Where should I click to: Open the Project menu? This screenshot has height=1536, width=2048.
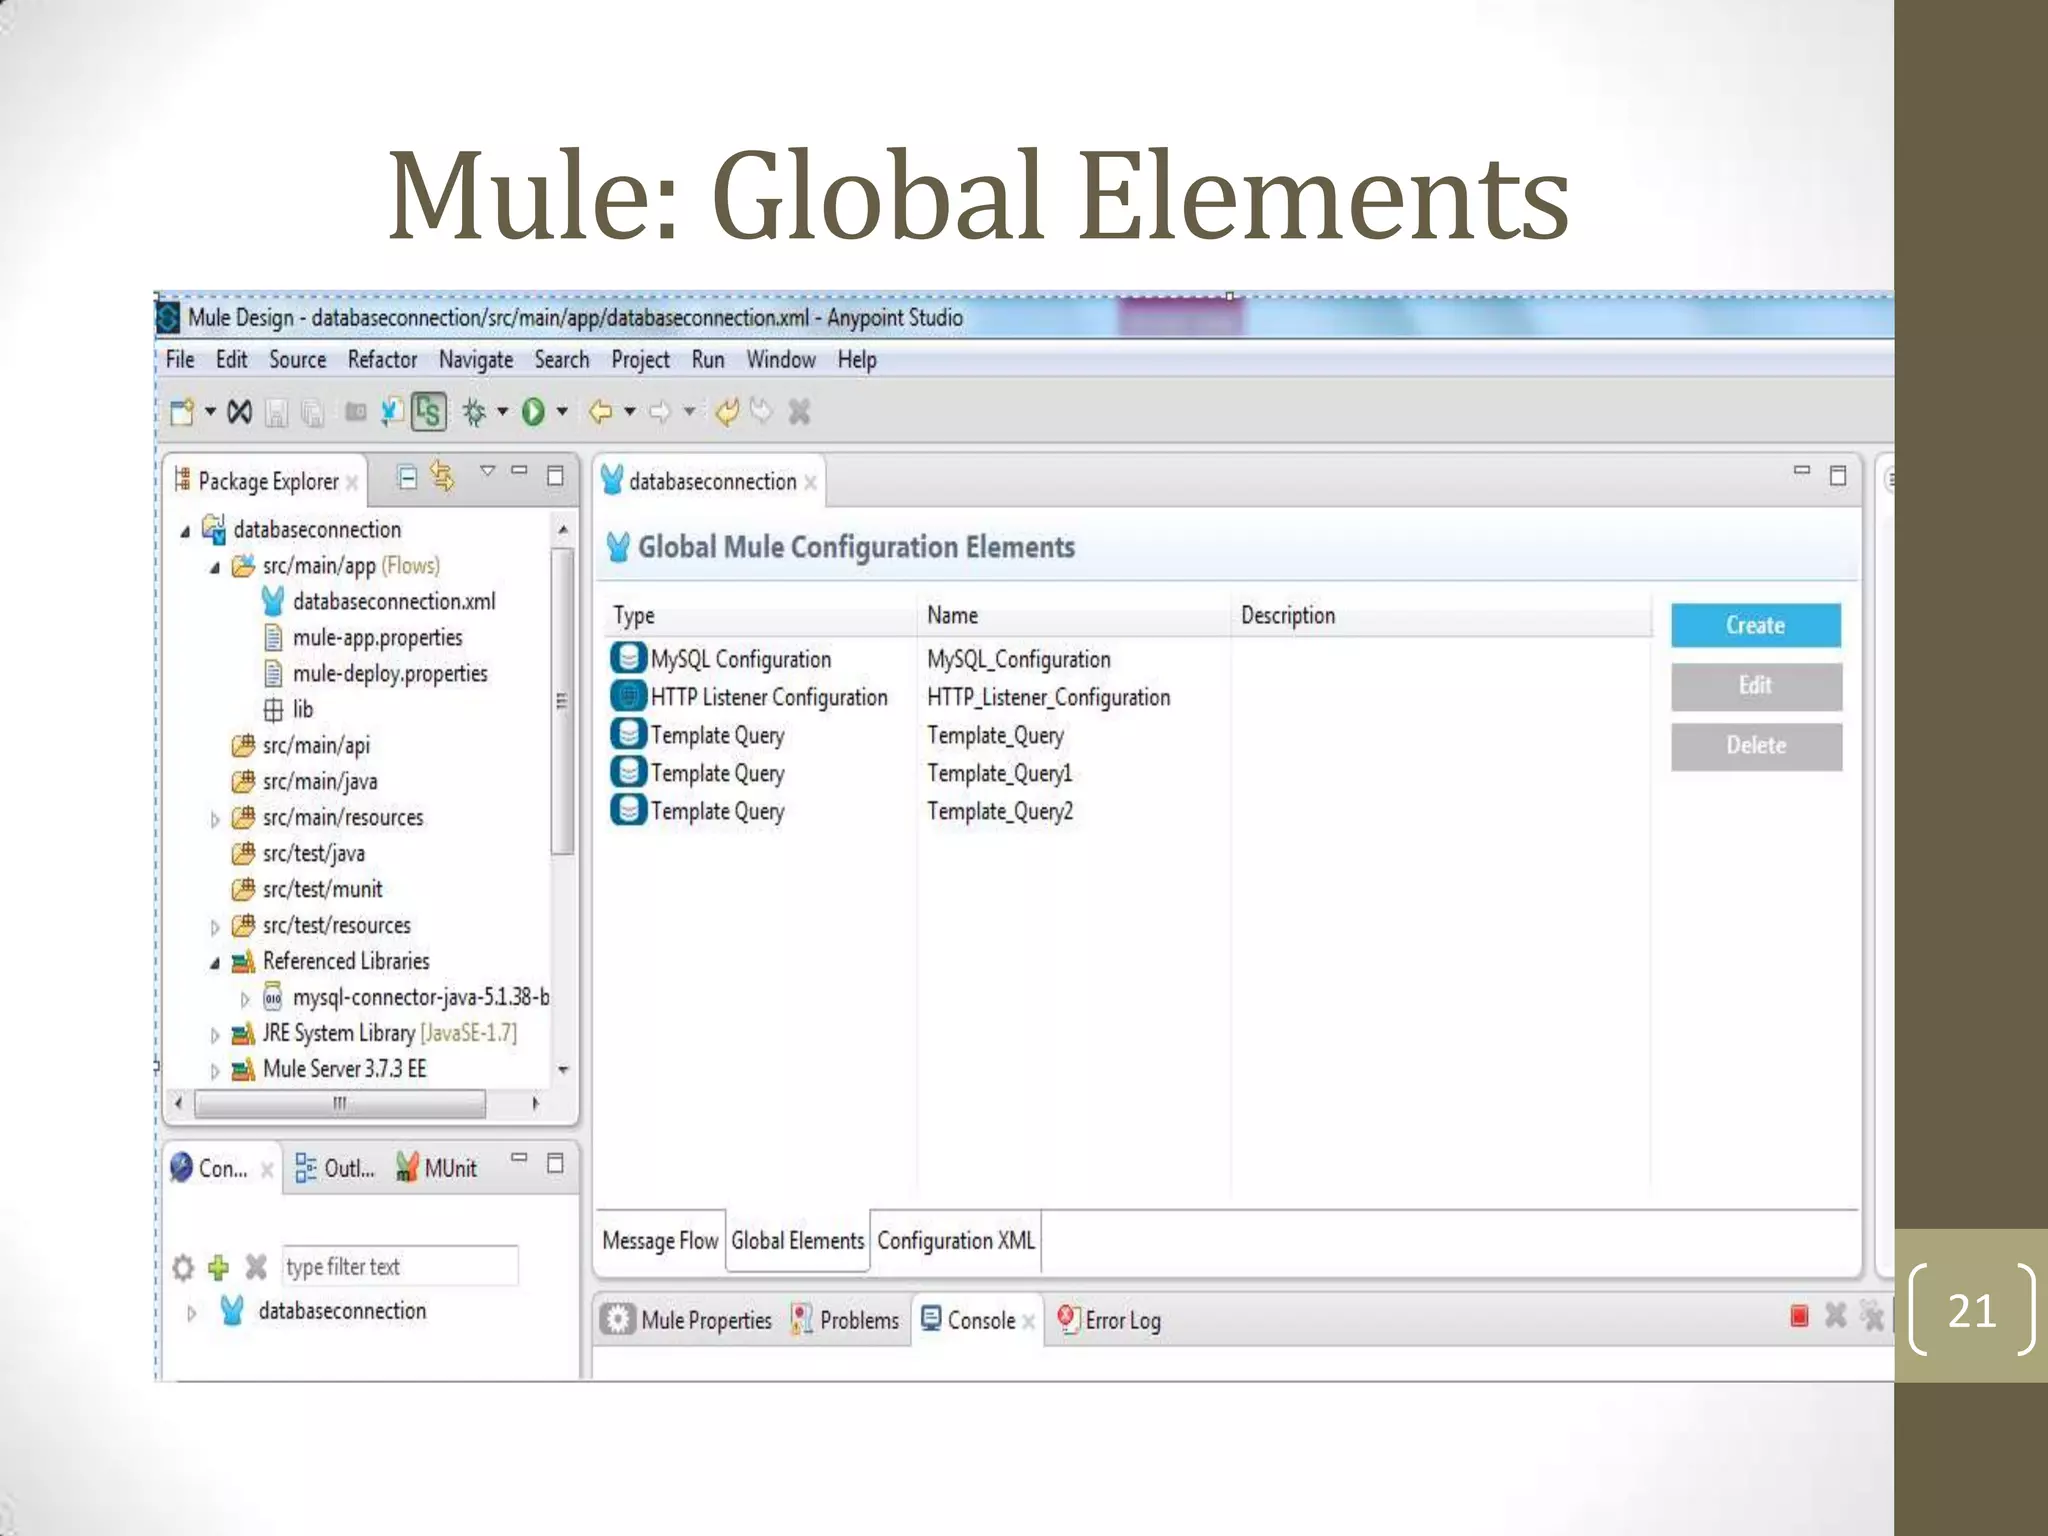(x=640, y=359)
